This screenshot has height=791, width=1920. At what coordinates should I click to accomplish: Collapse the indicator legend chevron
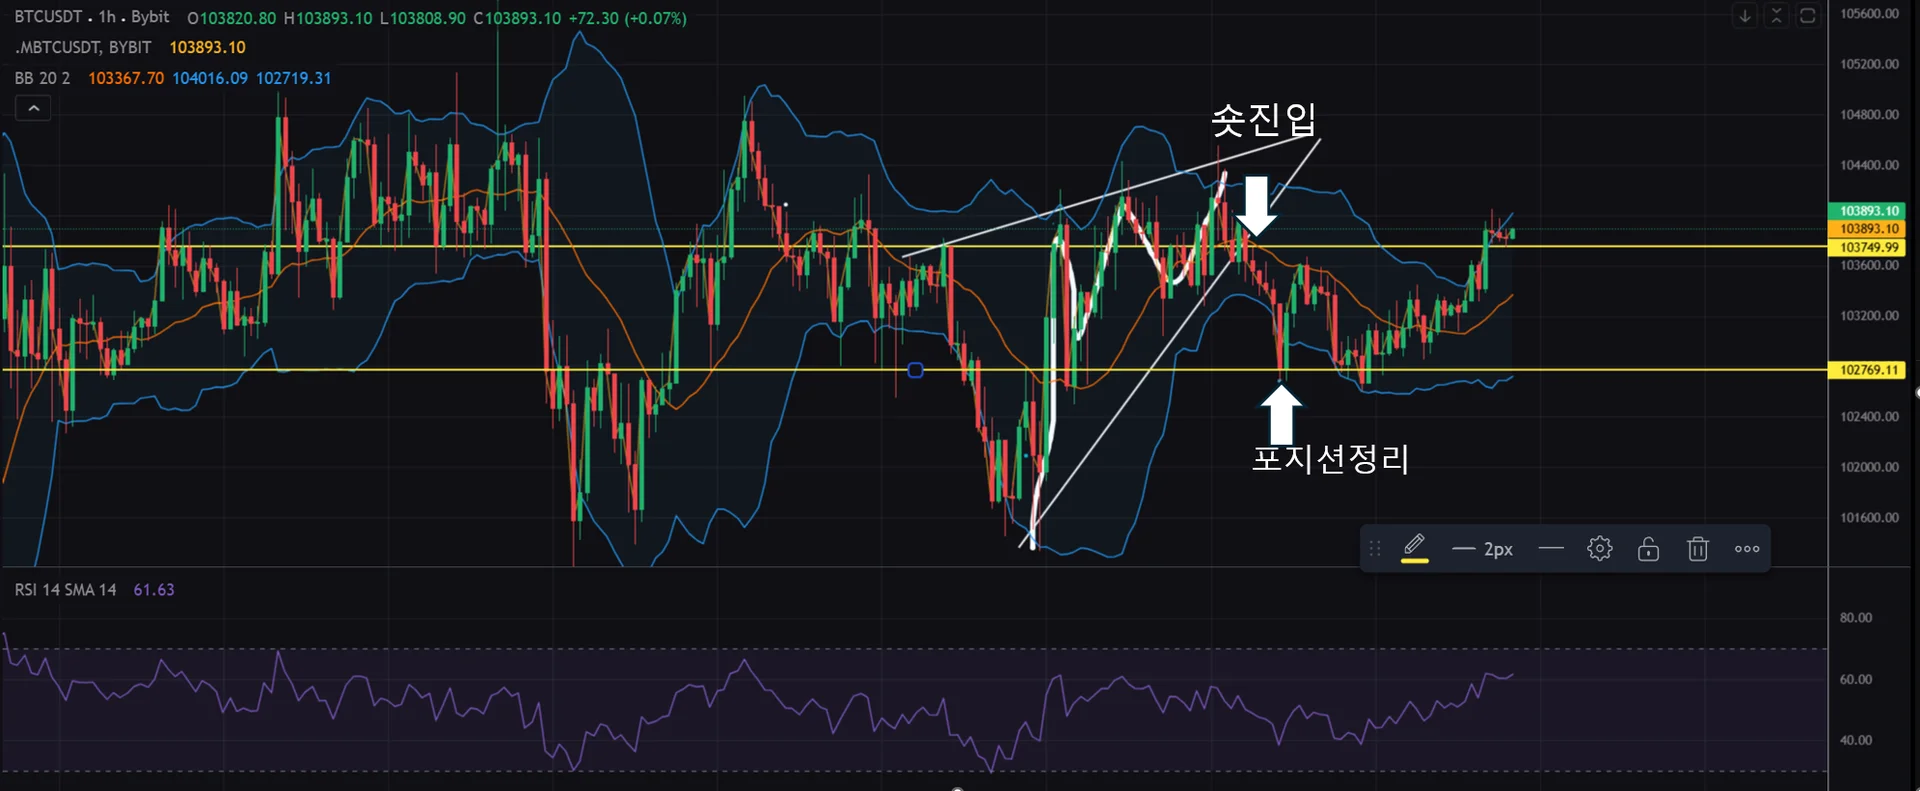(x=33, y=108)
